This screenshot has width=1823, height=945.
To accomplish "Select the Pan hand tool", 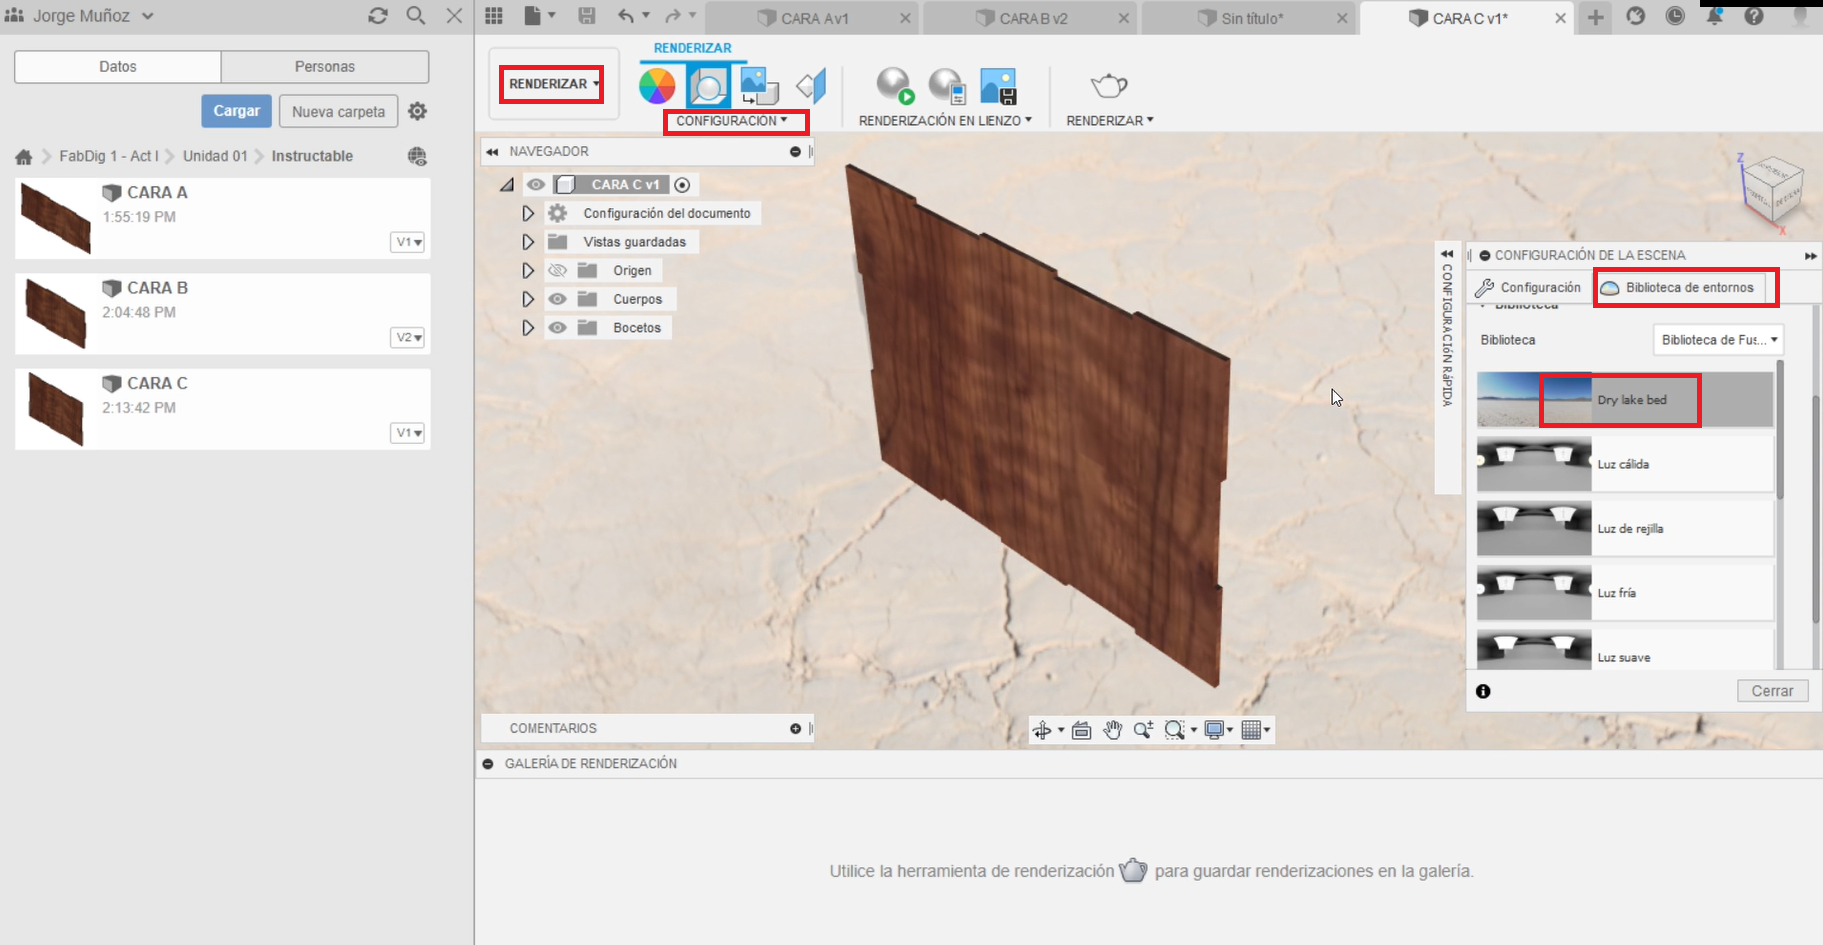I will [x=1112, y=730].
